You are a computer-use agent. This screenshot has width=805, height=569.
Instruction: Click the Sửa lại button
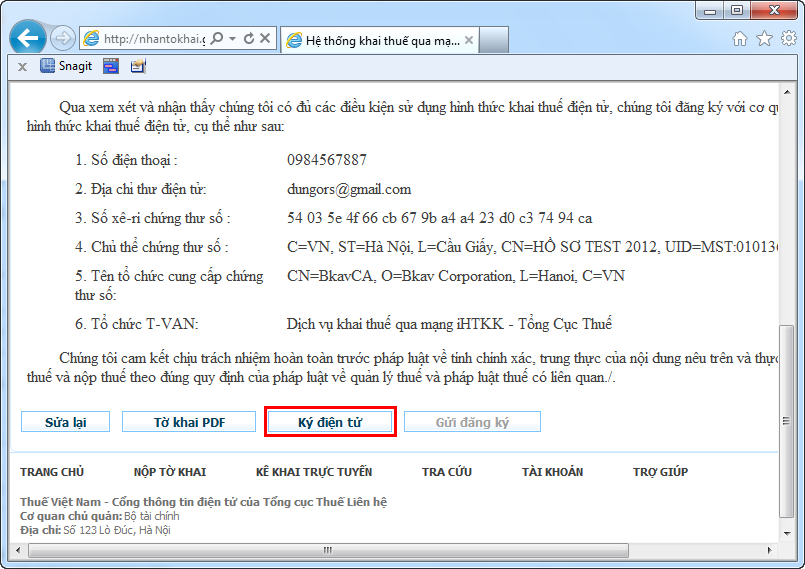click(x=65, y=422)
